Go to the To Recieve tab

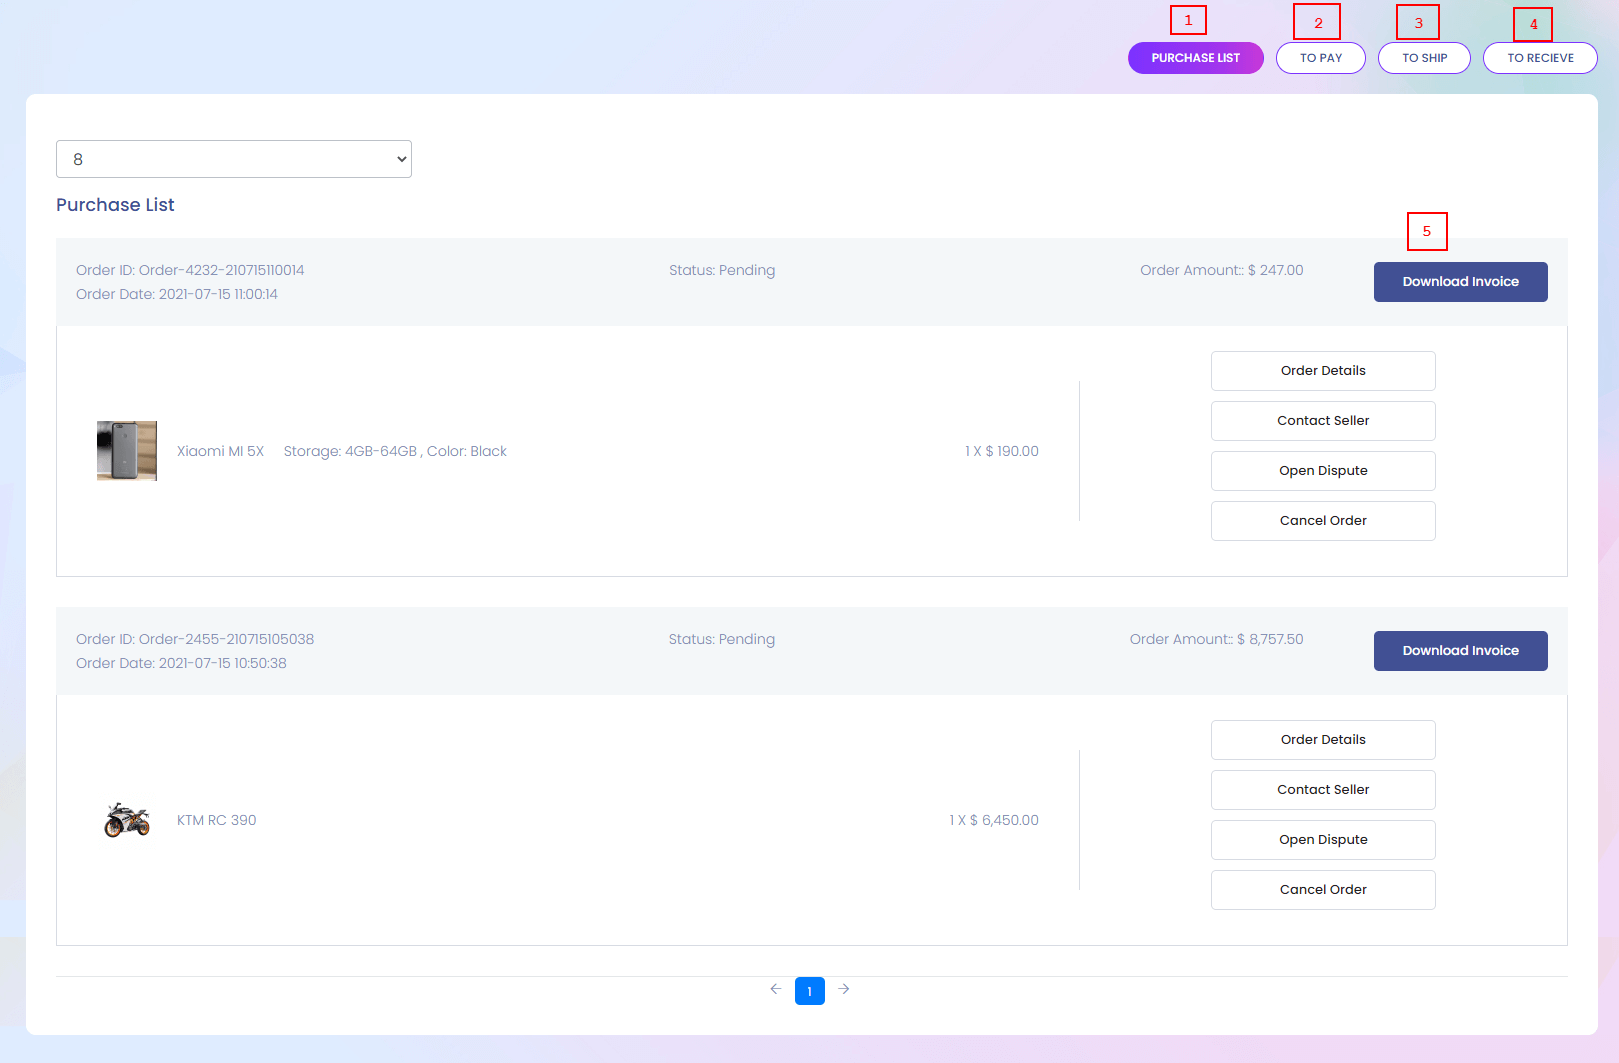(x=1540, y=58)
